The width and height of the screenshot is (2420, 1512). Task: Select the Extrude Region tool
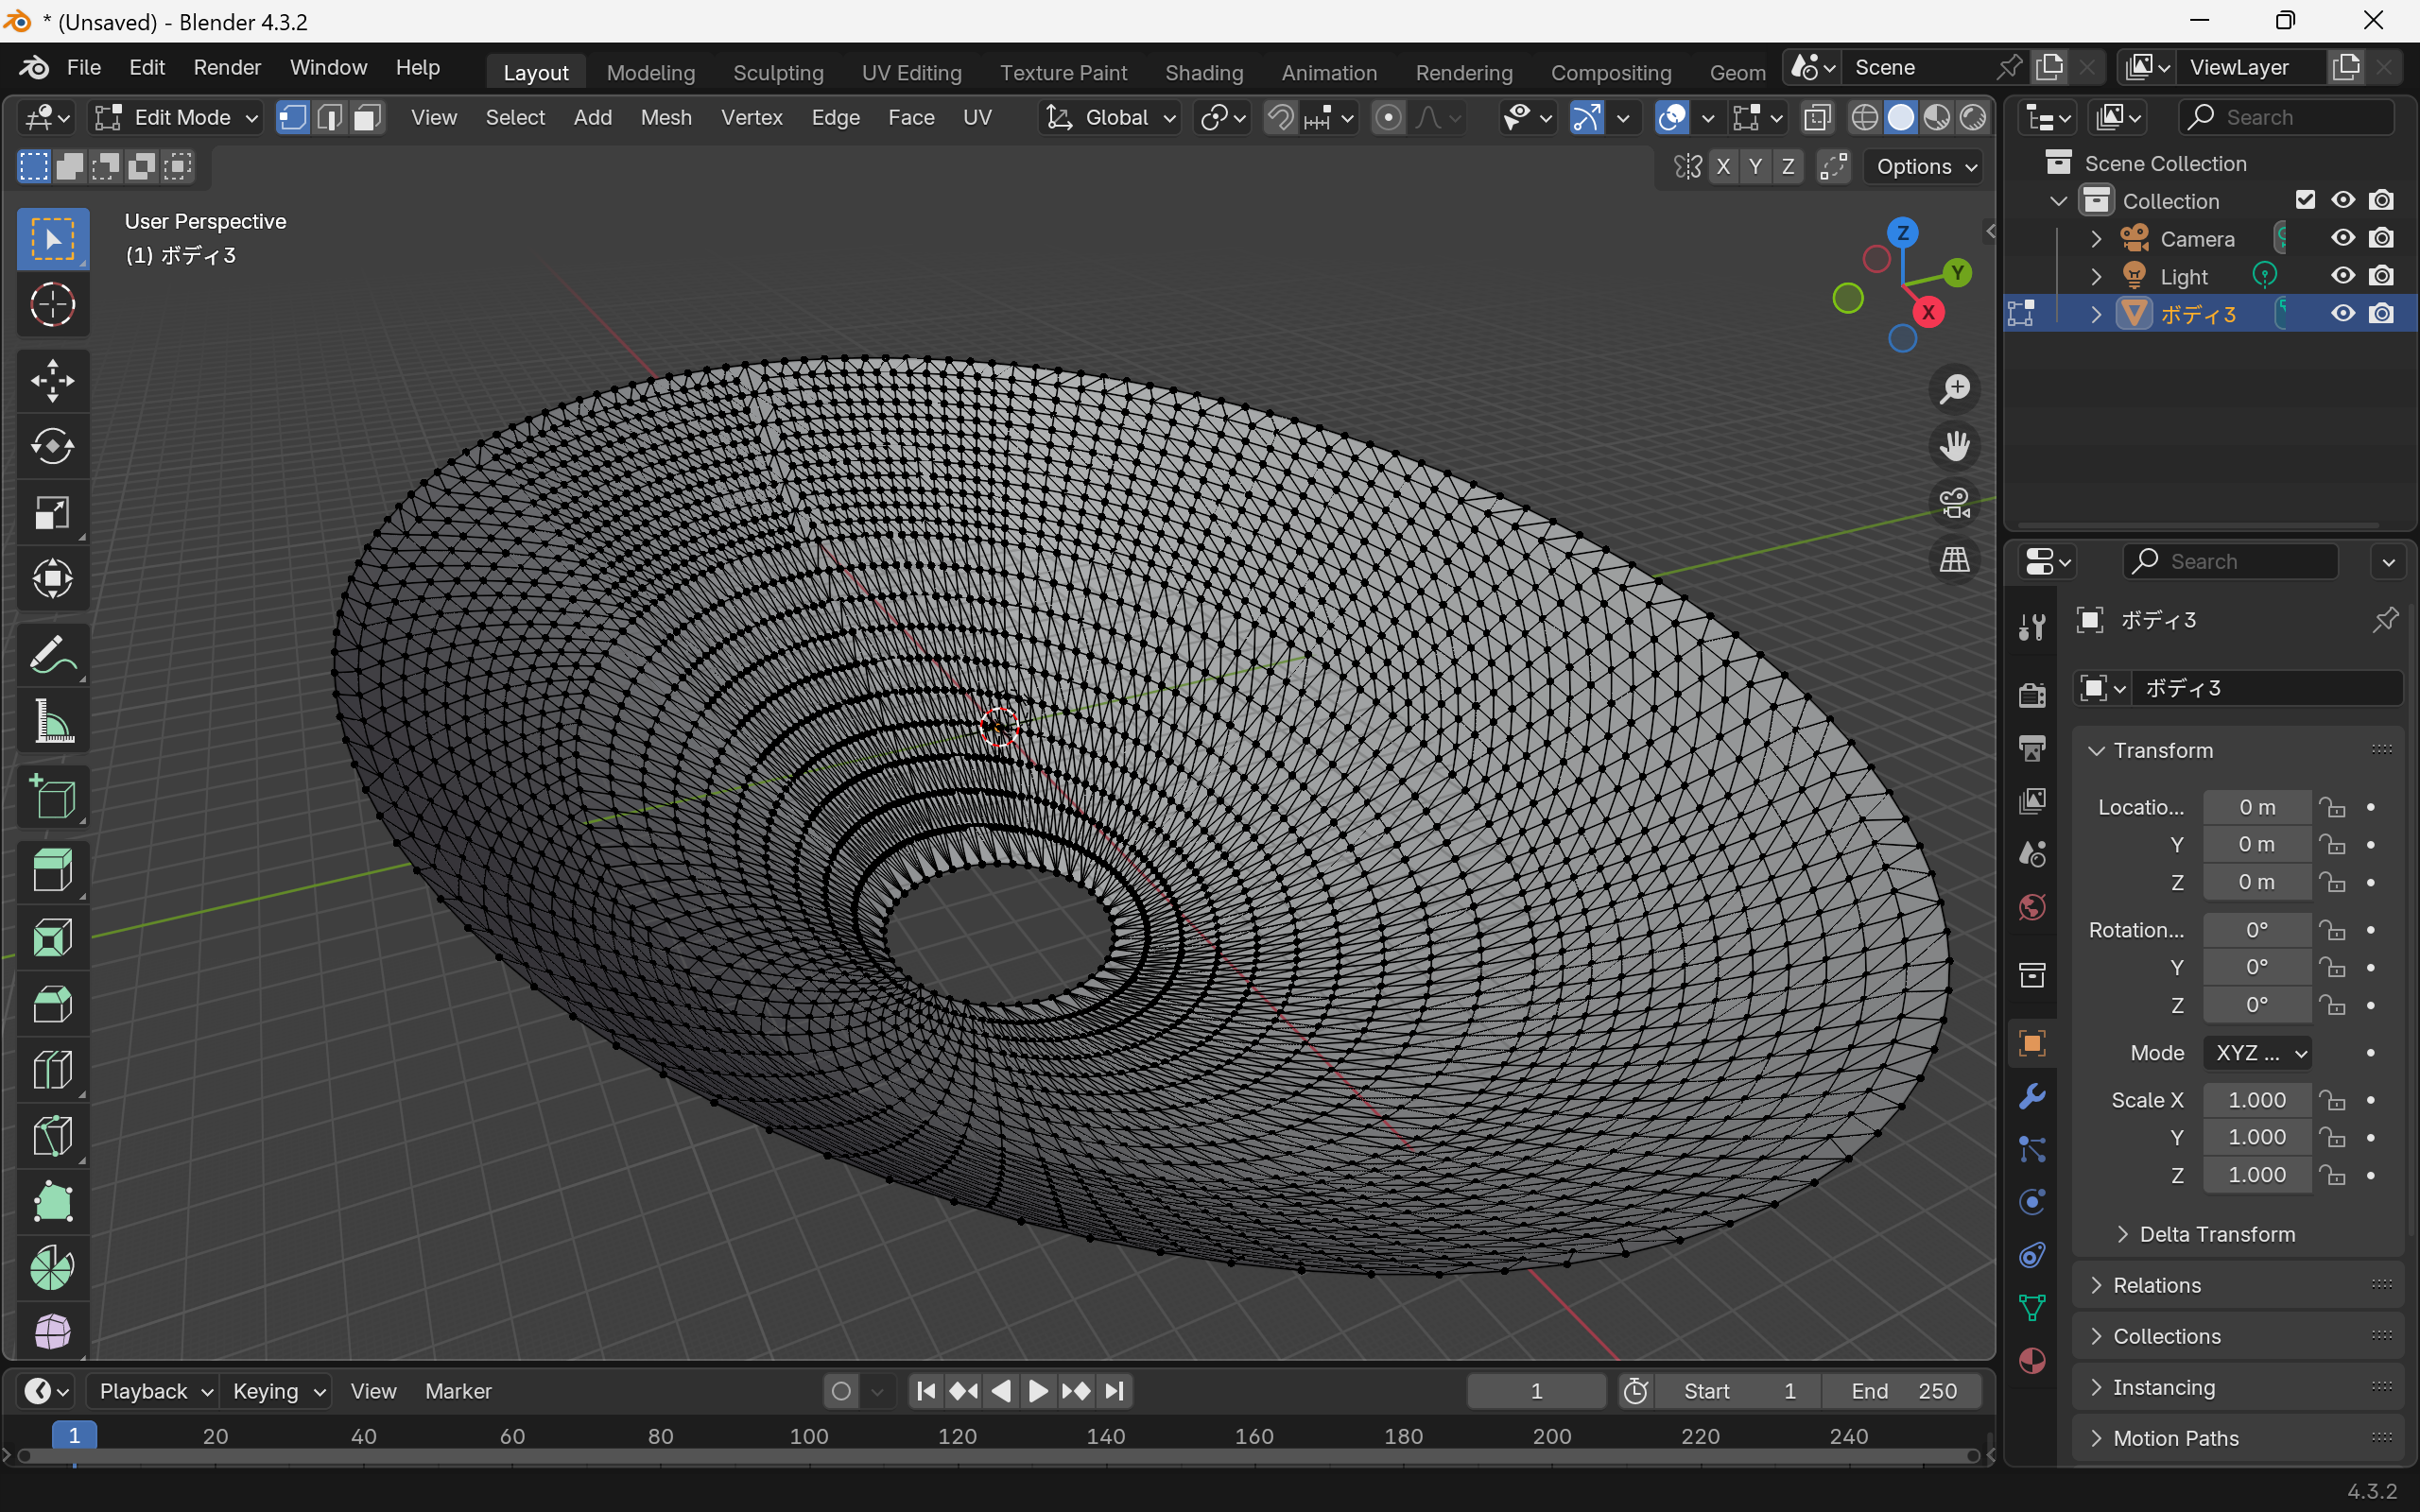pos(53,871)
